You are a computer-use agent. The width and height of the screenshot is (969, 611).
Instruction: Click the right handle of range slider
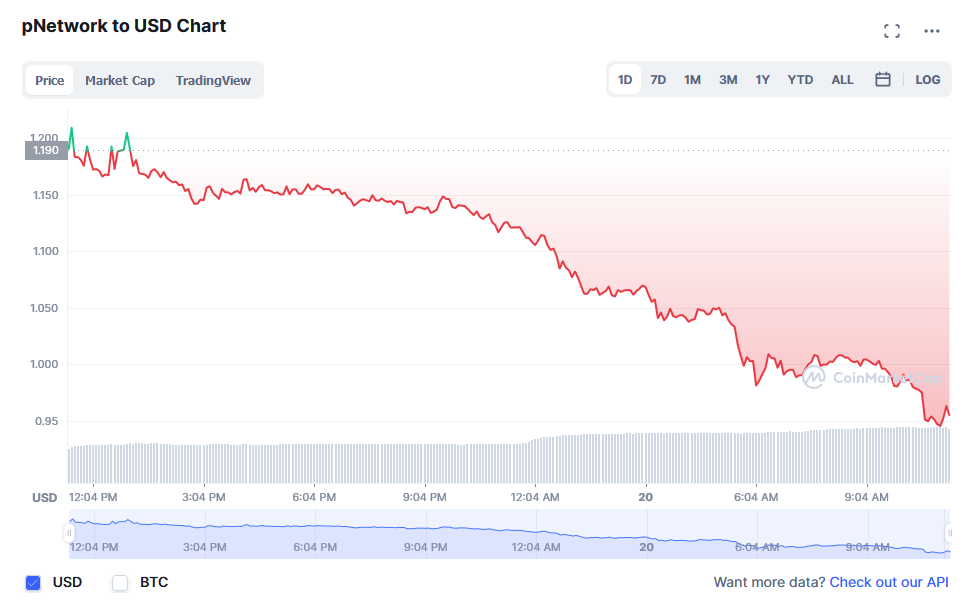[x=948, y=533]
